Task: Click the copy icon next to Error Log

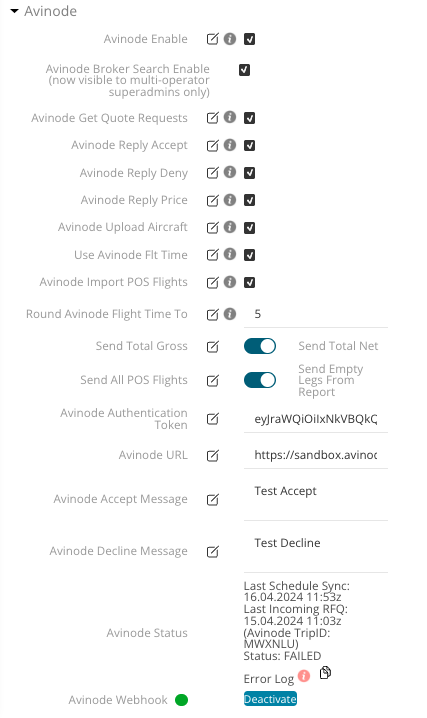Action: (325, 672)
